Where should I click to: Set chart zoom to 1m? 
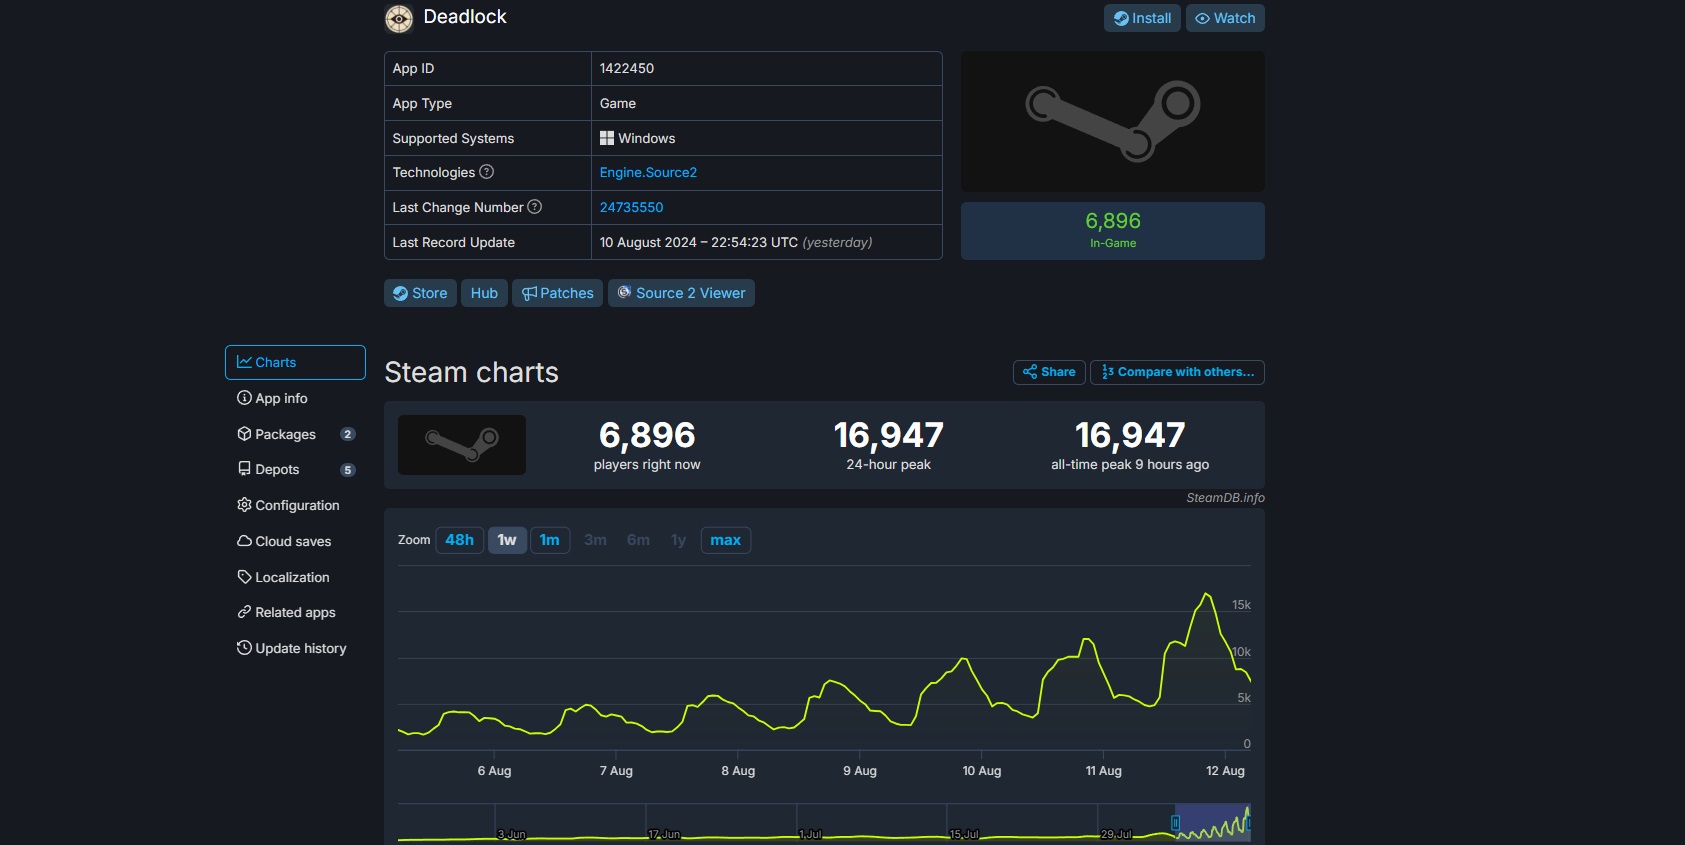(550, 540)
